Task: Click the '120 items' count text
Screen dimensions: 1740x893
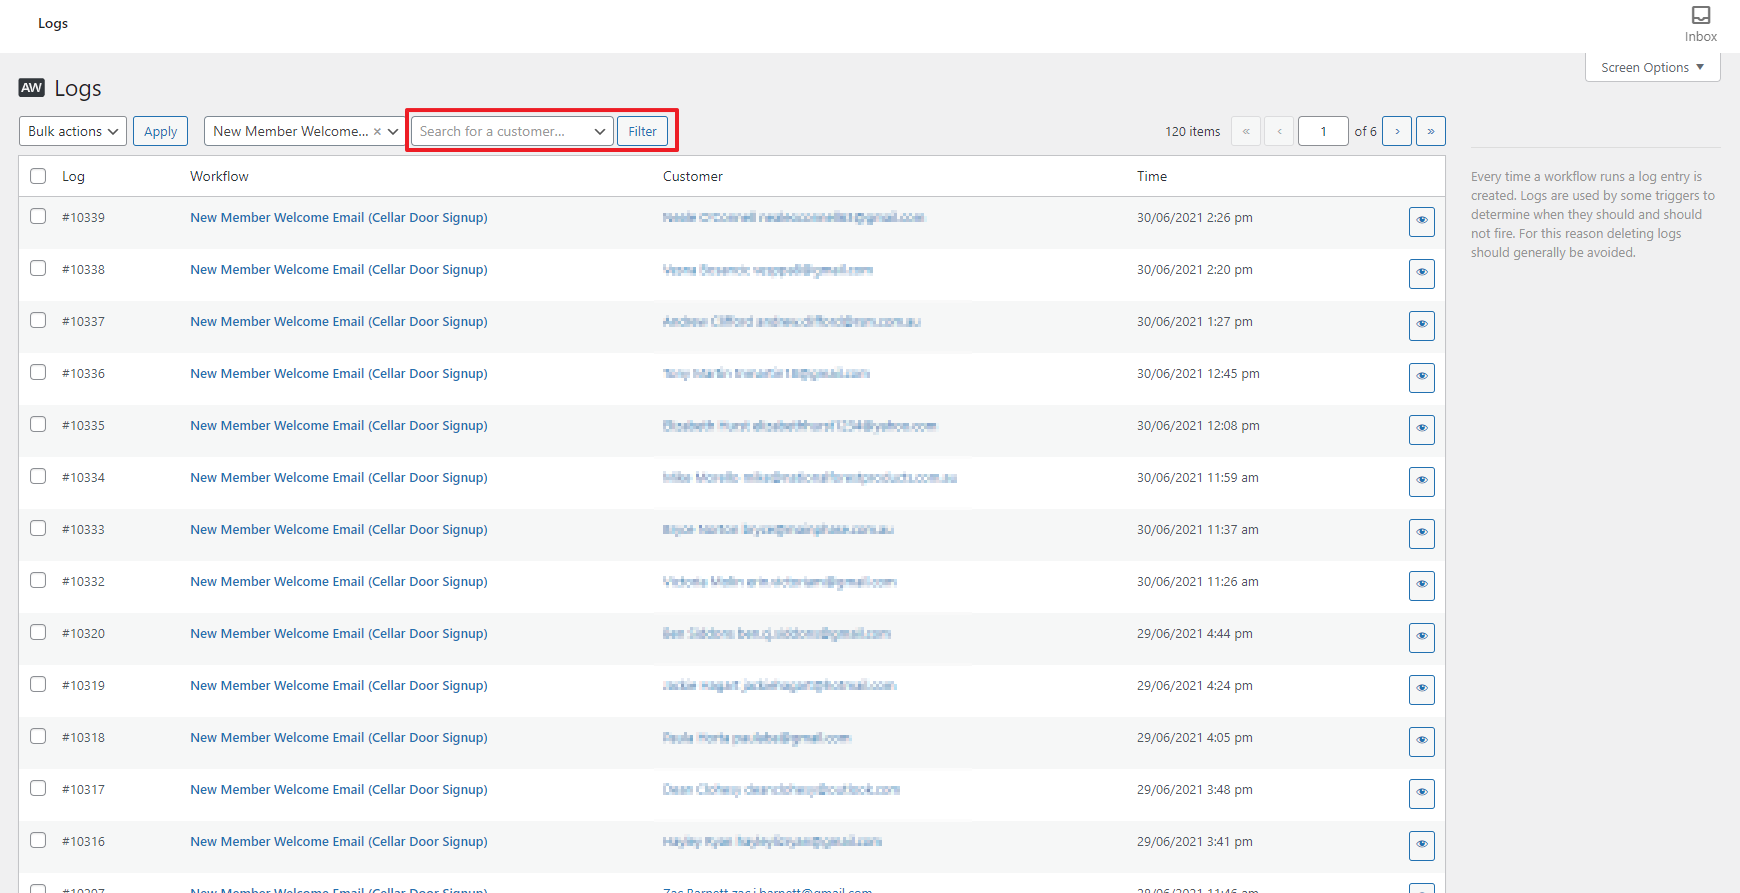Action: [x=1192, y=131]
